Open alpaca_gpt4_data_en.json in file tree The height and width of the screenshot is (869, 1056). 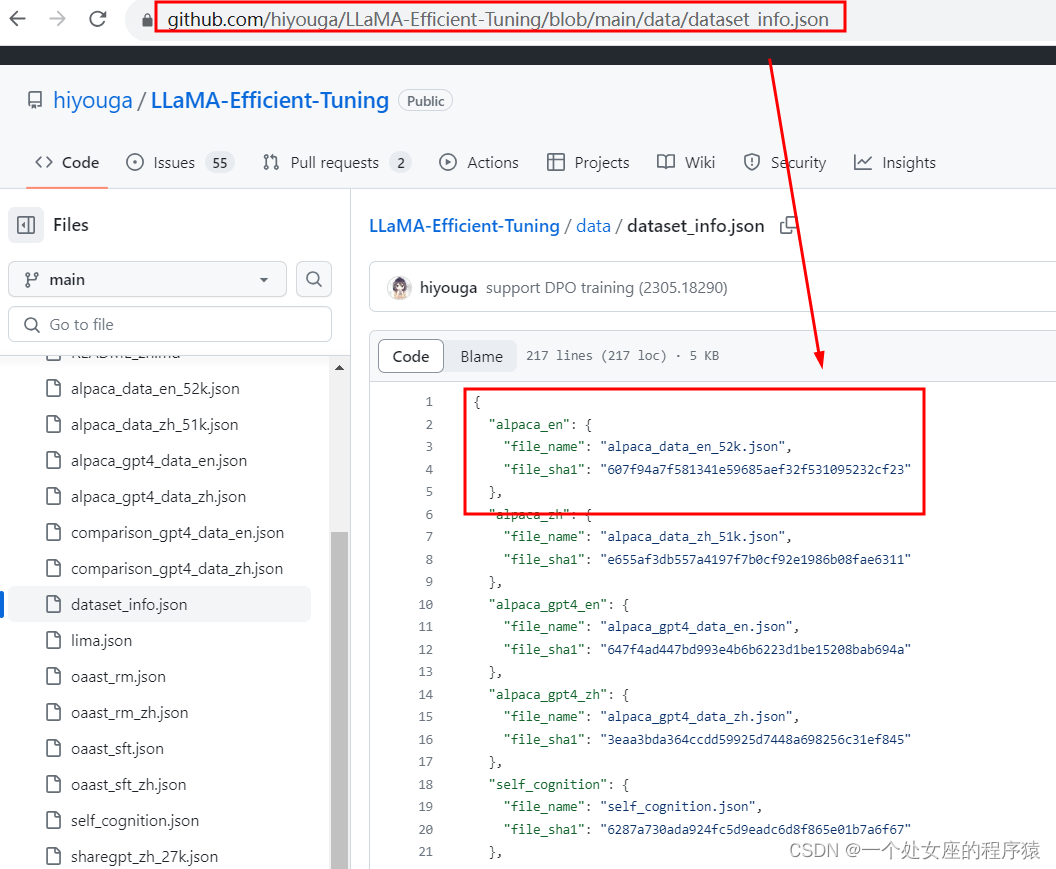coord(159,461)
